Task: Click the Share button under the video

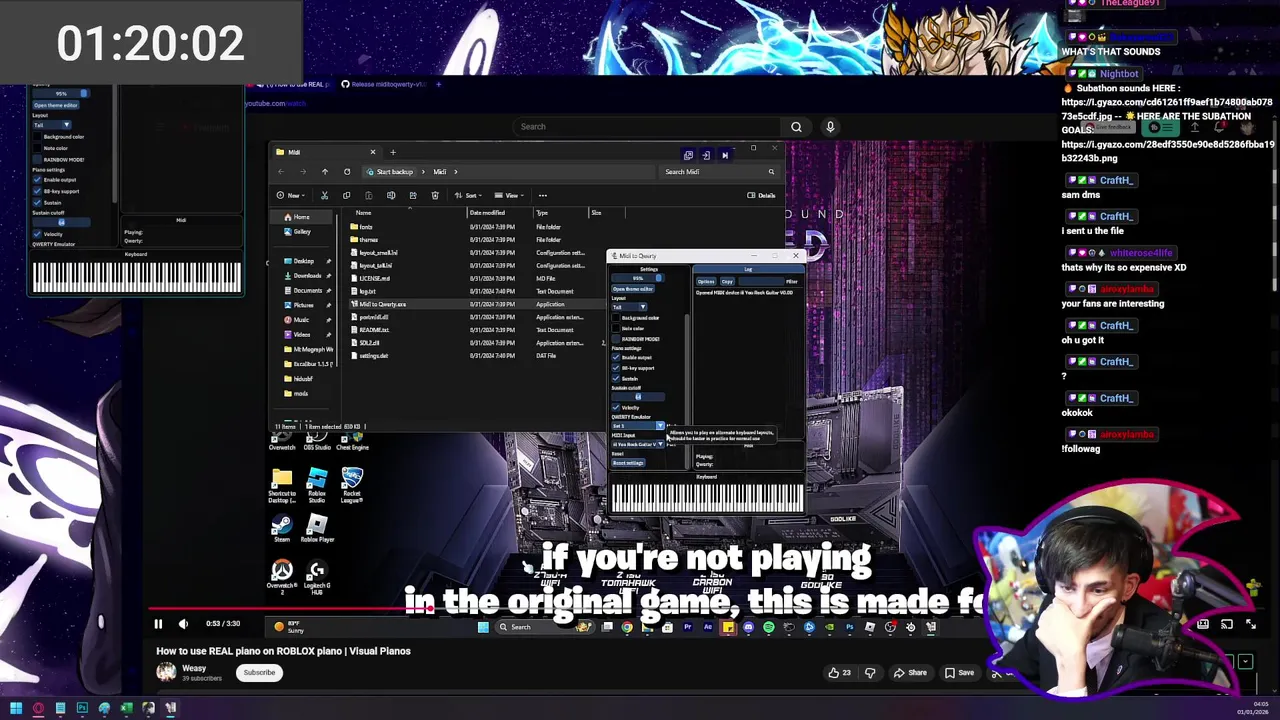Action: 910,673
